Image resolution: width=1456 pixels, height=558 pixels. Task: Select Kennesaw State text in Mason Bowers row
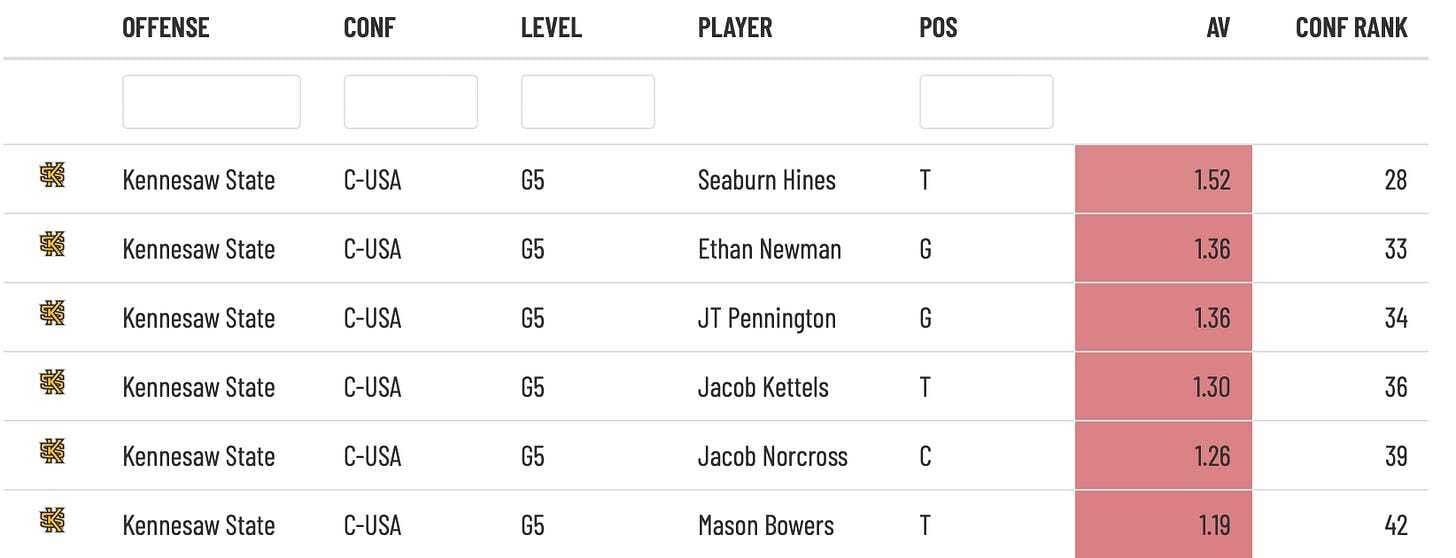199,525
